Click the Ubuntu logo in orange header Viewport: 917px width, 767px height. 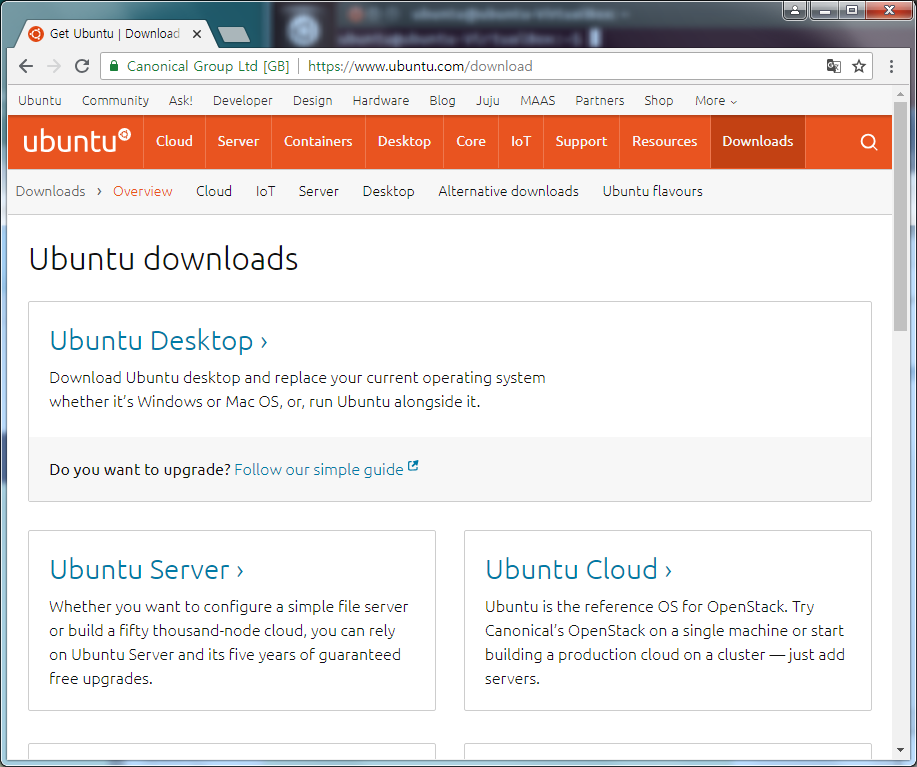pos(77,141)
